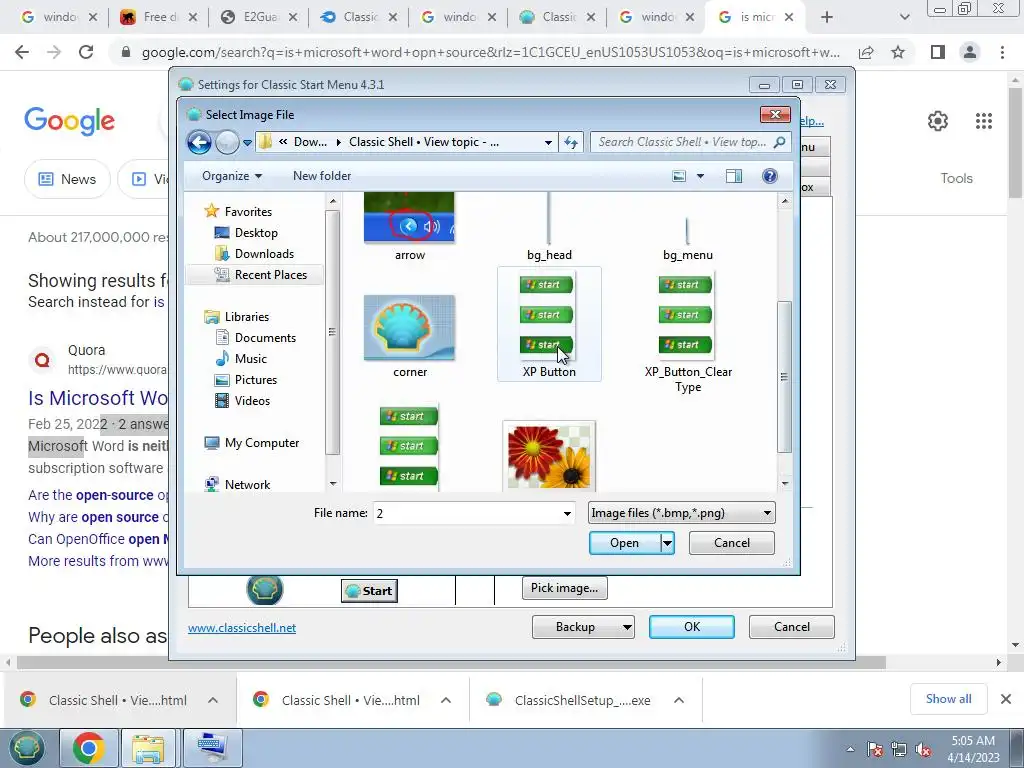Image resolution: width=1024 pixels, height=768 pixels.
Task: Bookmark this tab with the star icon
Action: pyautogui.click(x=898, y=52)
